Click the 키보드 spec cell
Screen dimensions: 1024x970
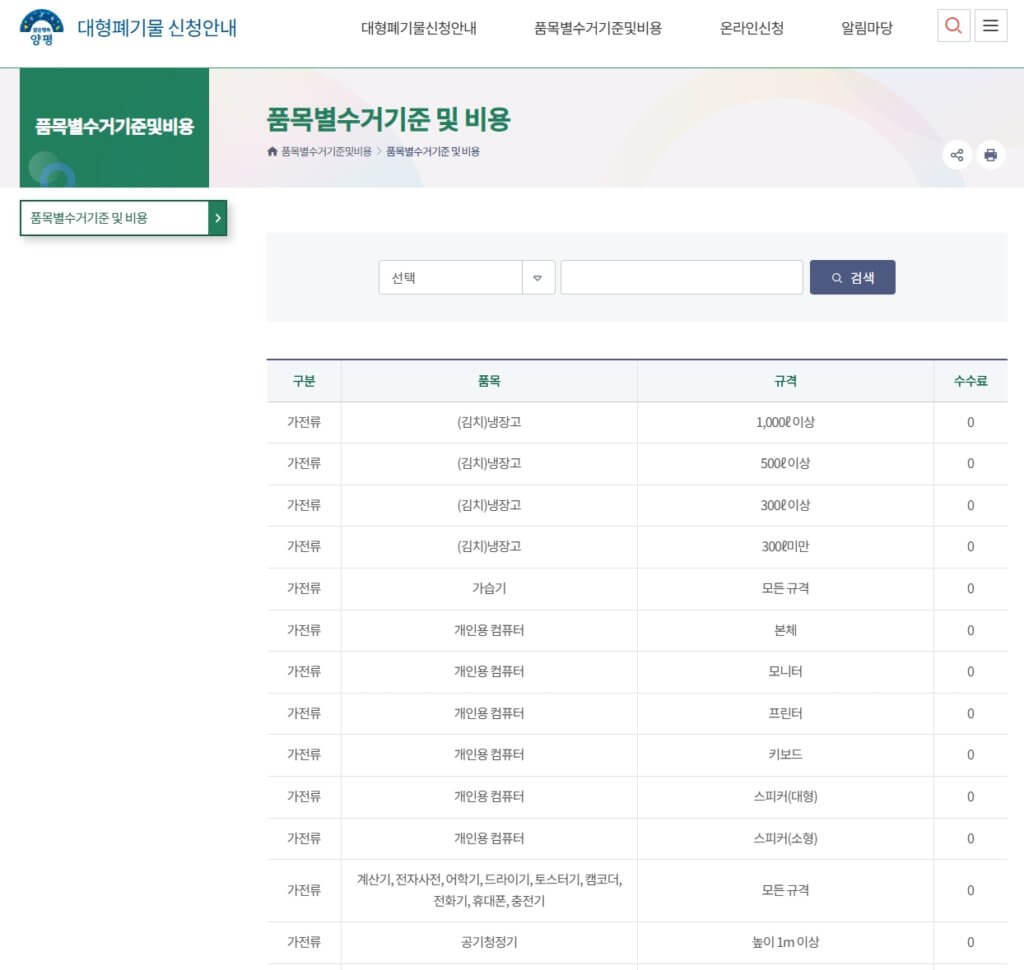point(785,754)
